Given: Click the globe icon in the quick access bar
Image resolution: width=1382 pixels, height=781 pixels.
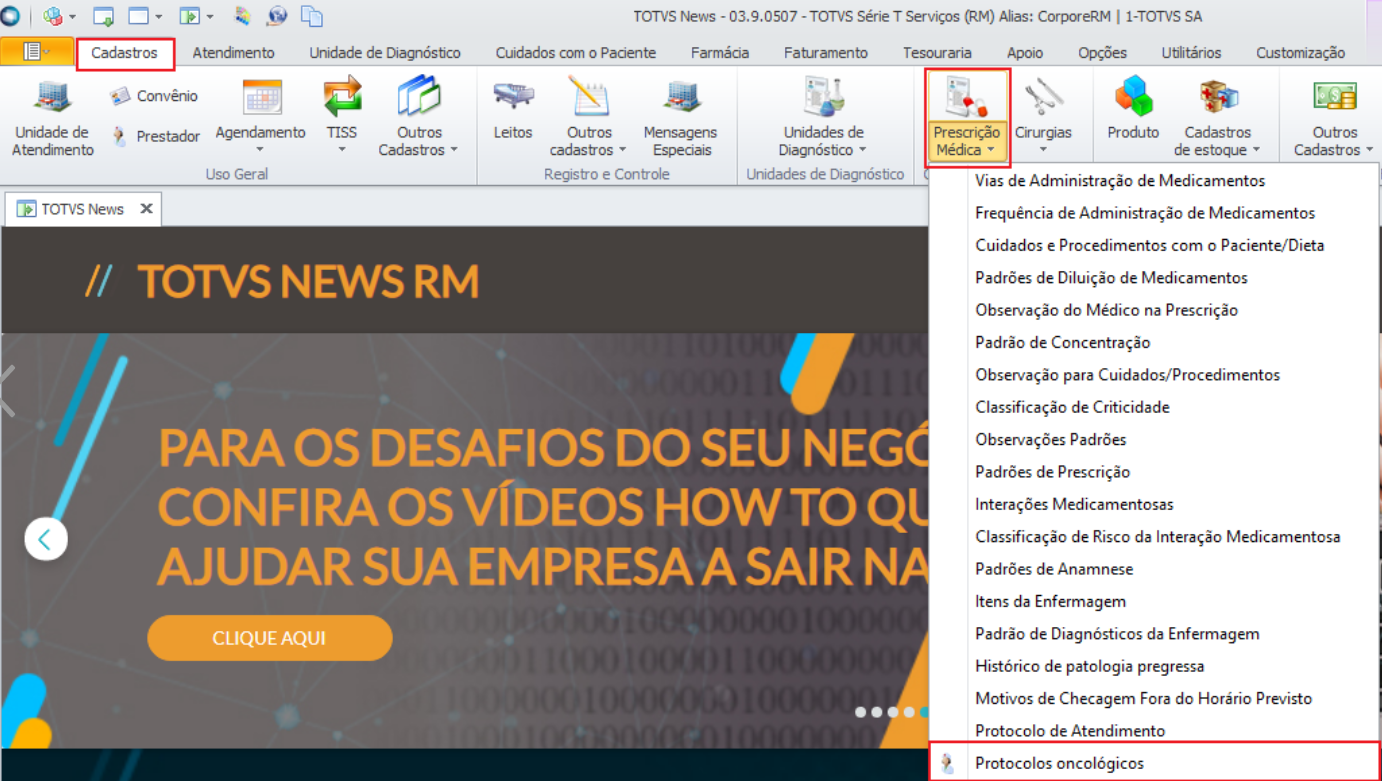Looking at the screenshot, I should [x=277, y=16].
